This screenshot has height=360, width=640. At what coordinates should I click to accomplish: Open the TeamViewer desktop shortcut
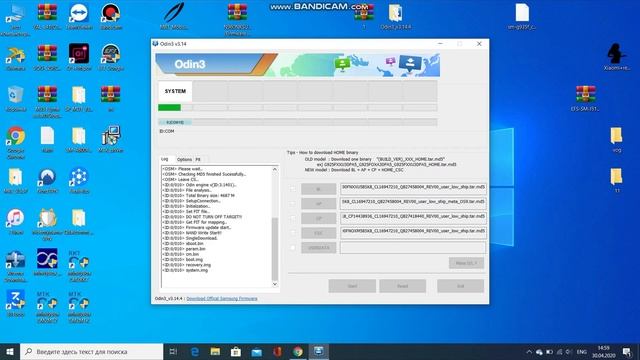tap(78, 16)
